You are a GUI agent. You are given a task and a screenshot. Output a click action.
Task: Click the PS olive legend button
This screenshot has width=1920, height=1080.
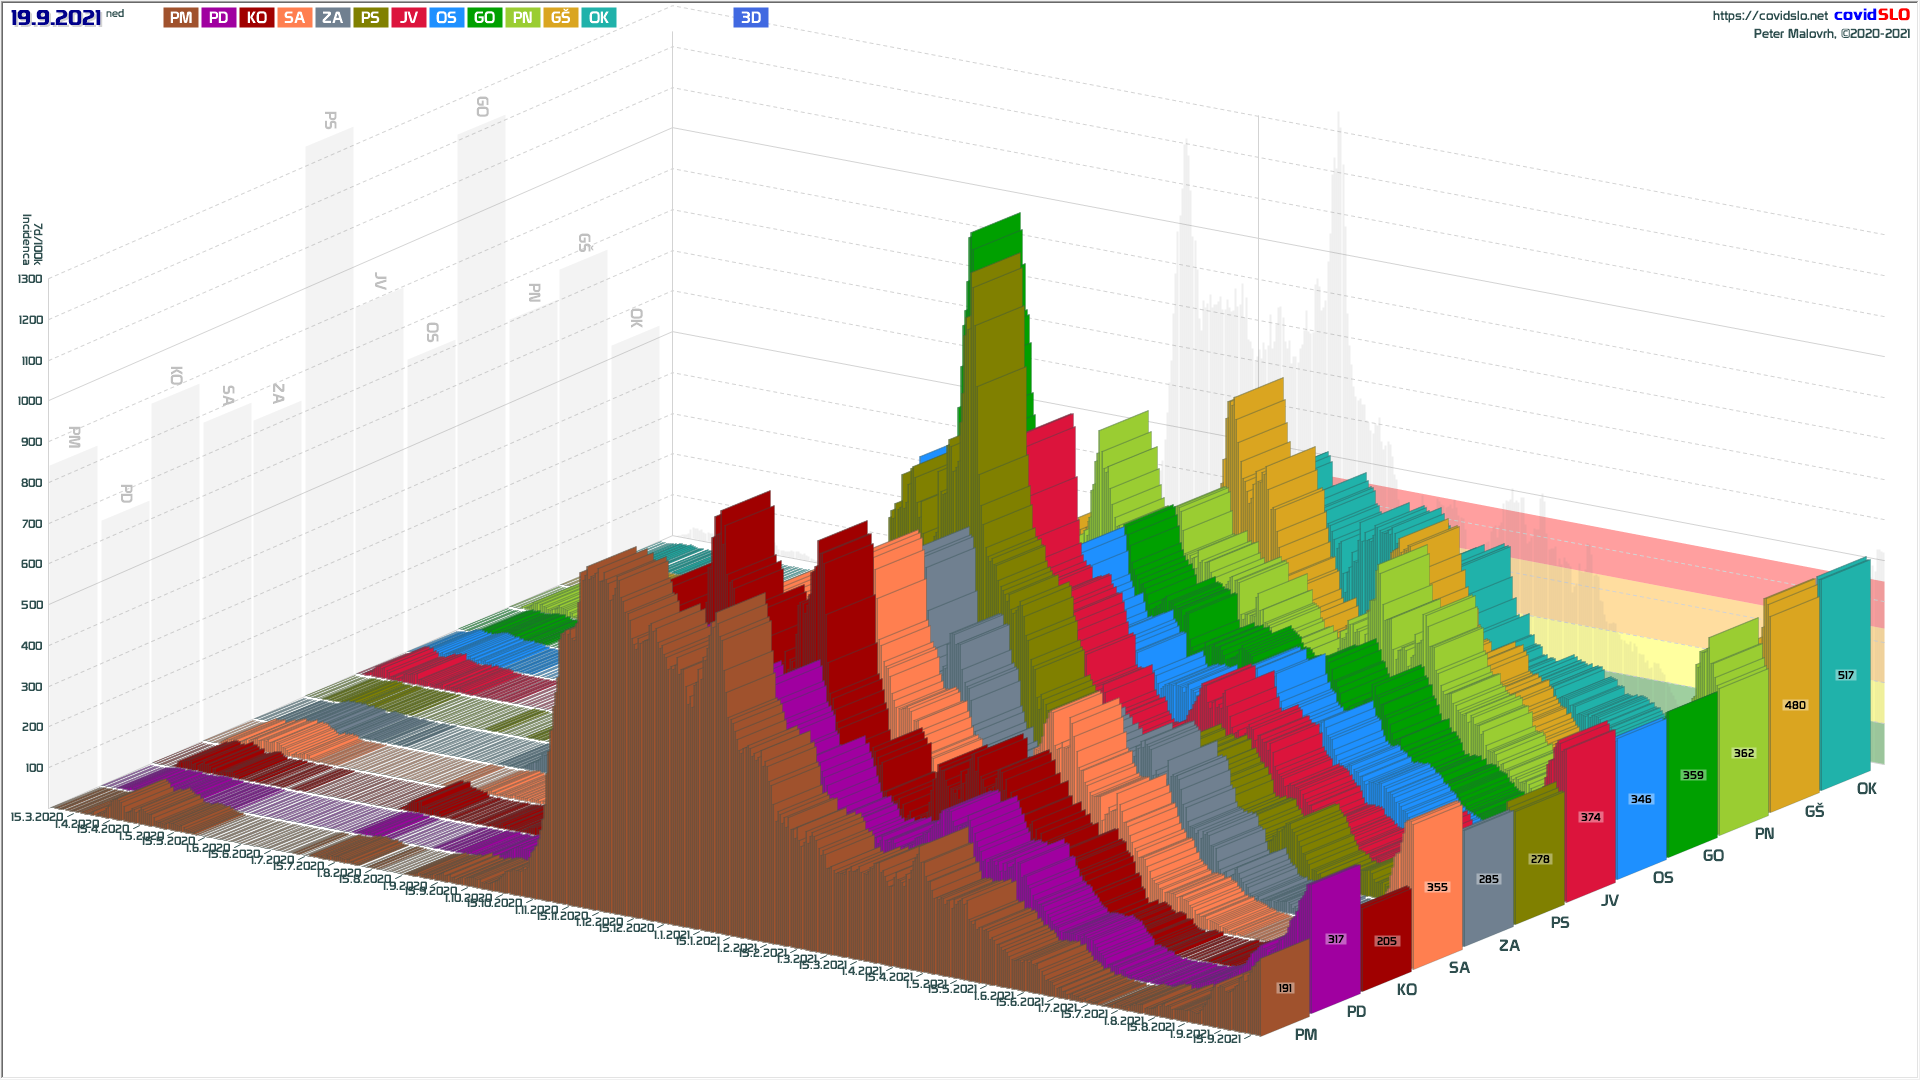click(x=370, y=18)
